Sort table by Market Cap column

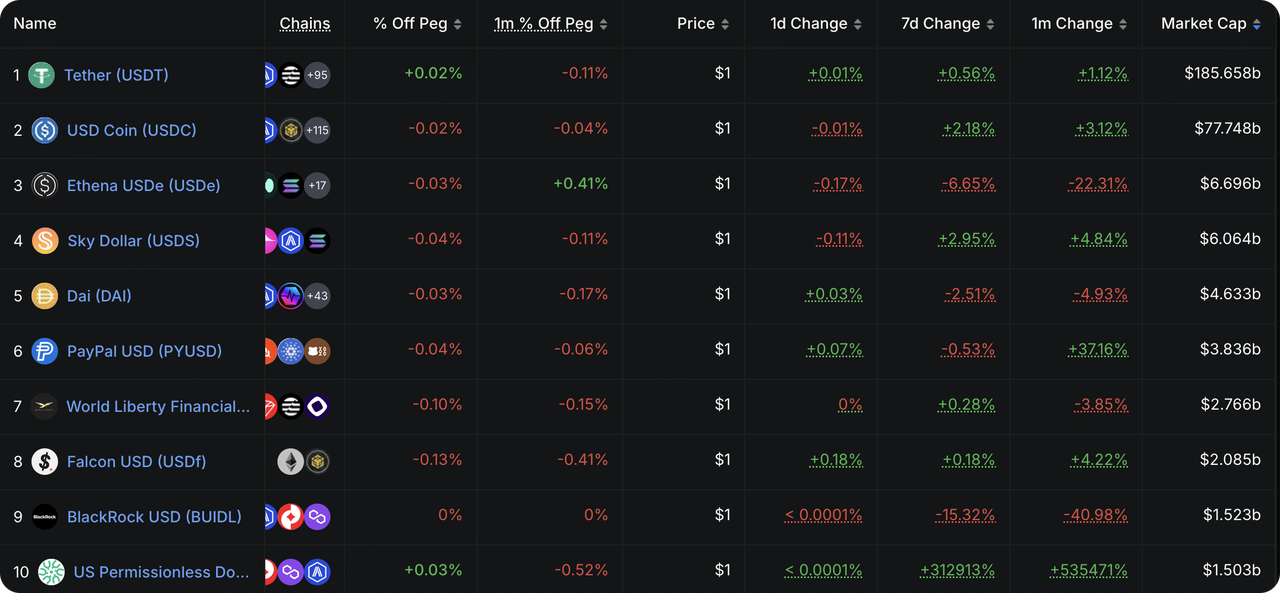tap(1210, 24)
